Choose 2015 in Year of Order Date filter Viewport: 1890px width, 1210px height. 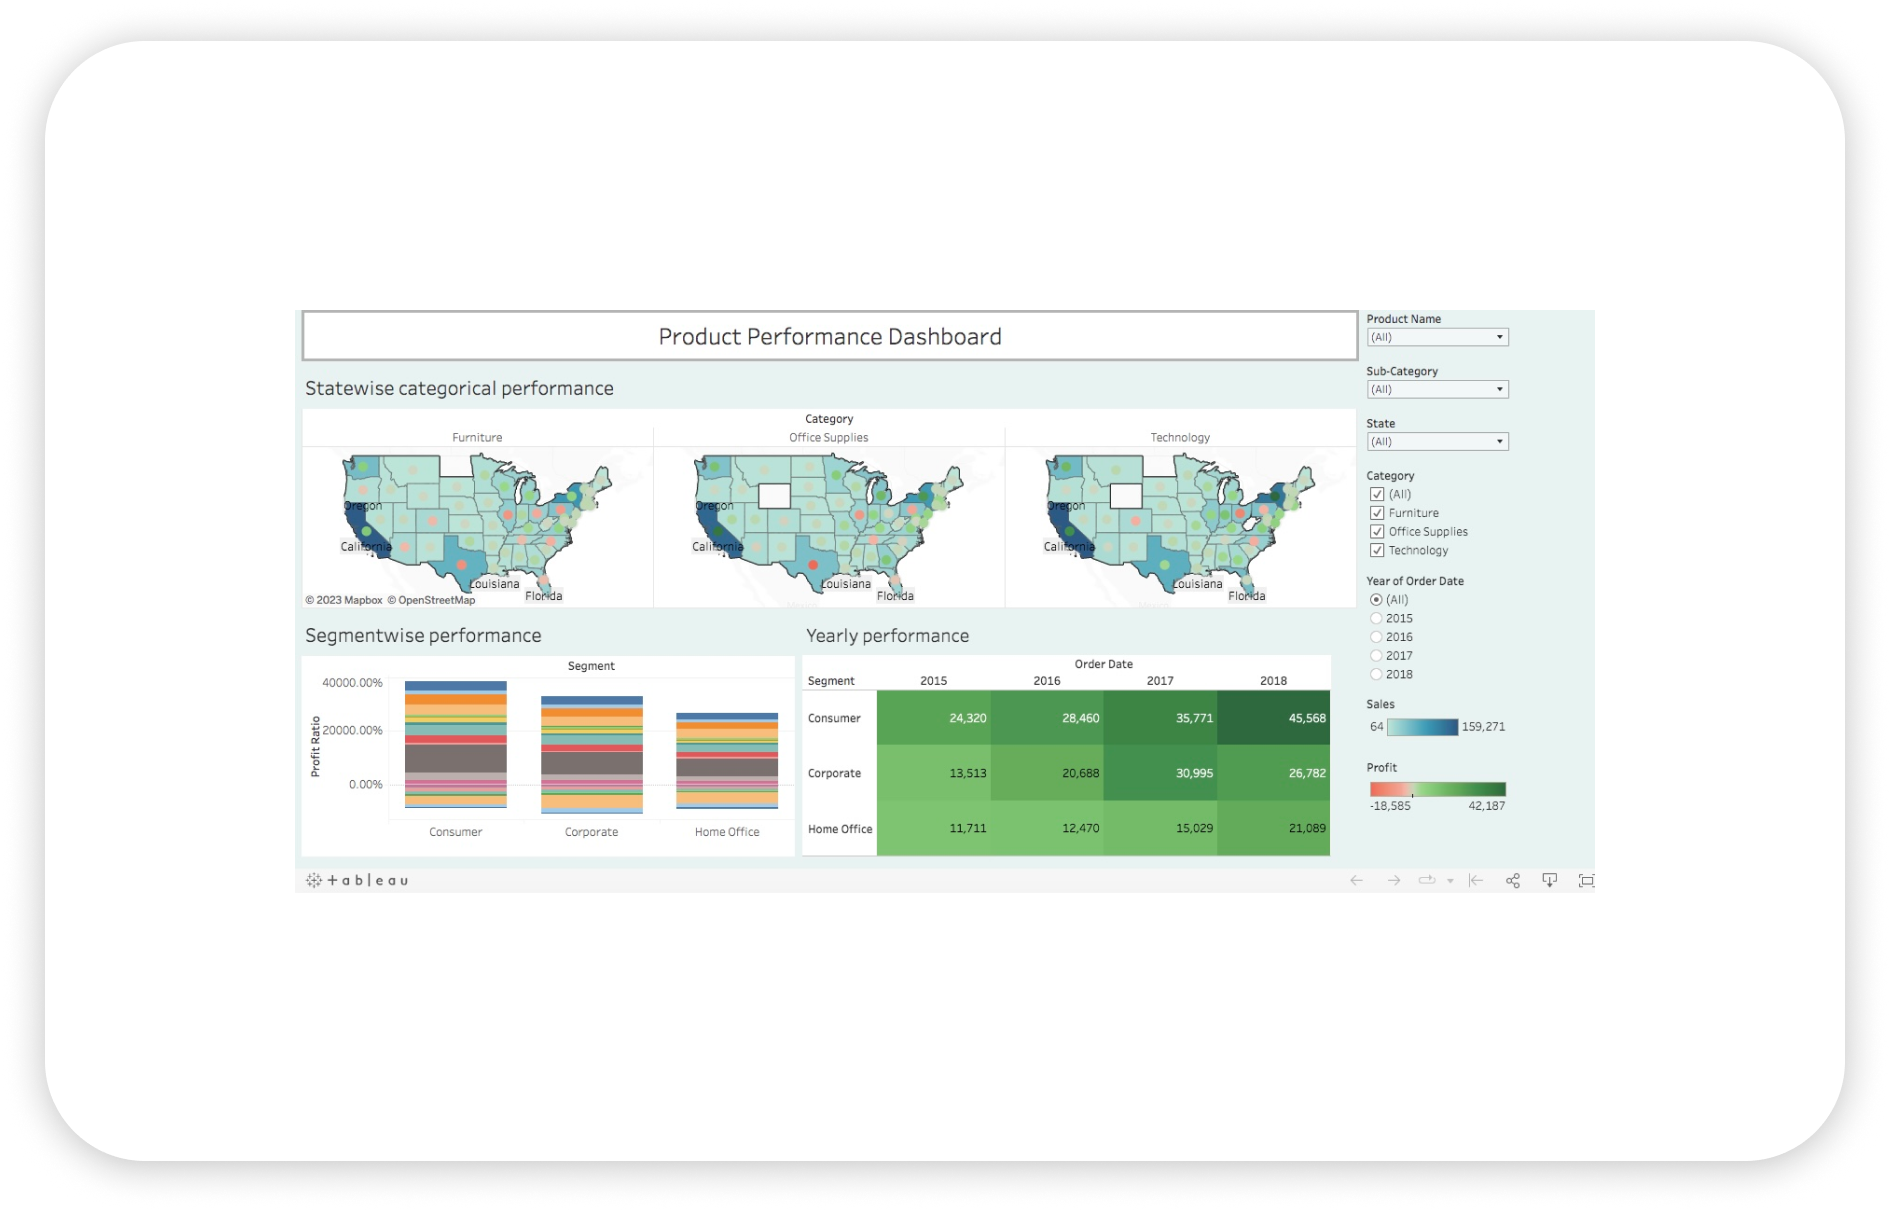click(x=1376, y=618)
